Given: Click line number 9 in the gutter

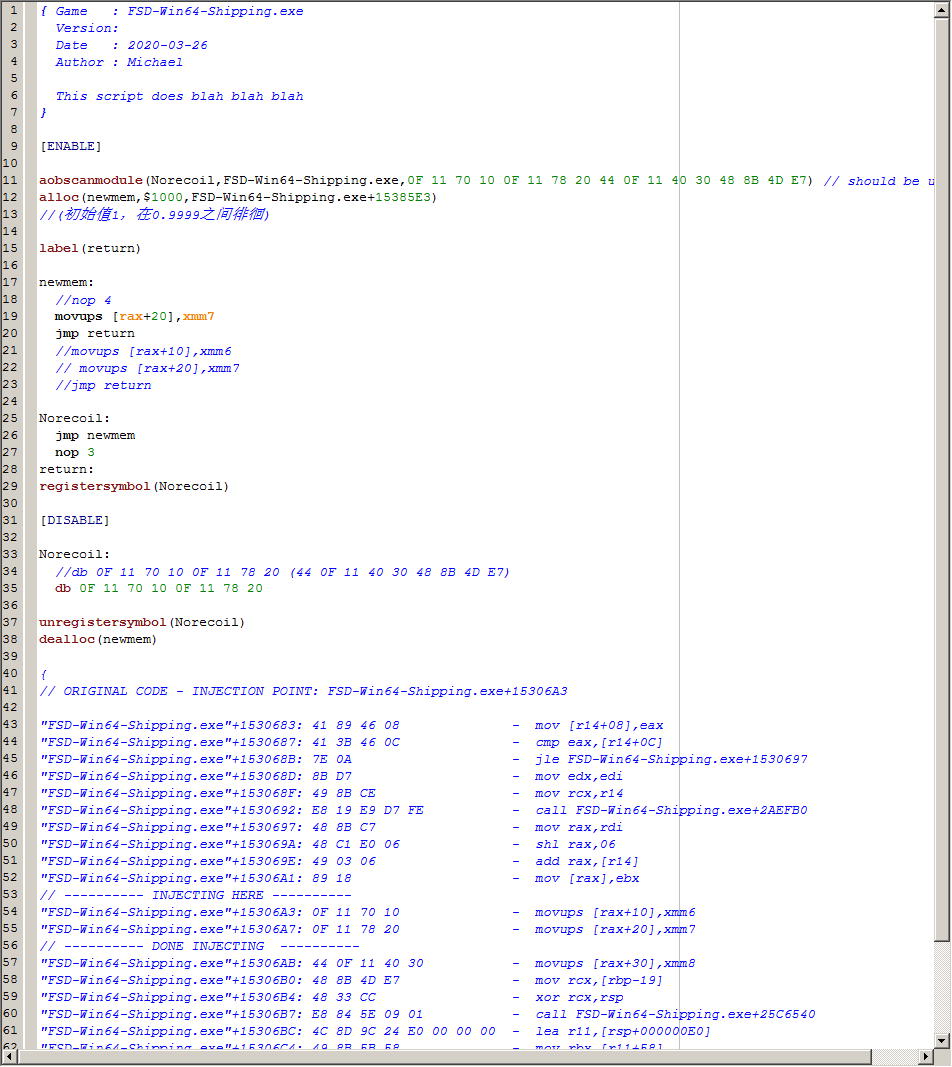Looking at the screenshot, I should click(x=14, y=146).
